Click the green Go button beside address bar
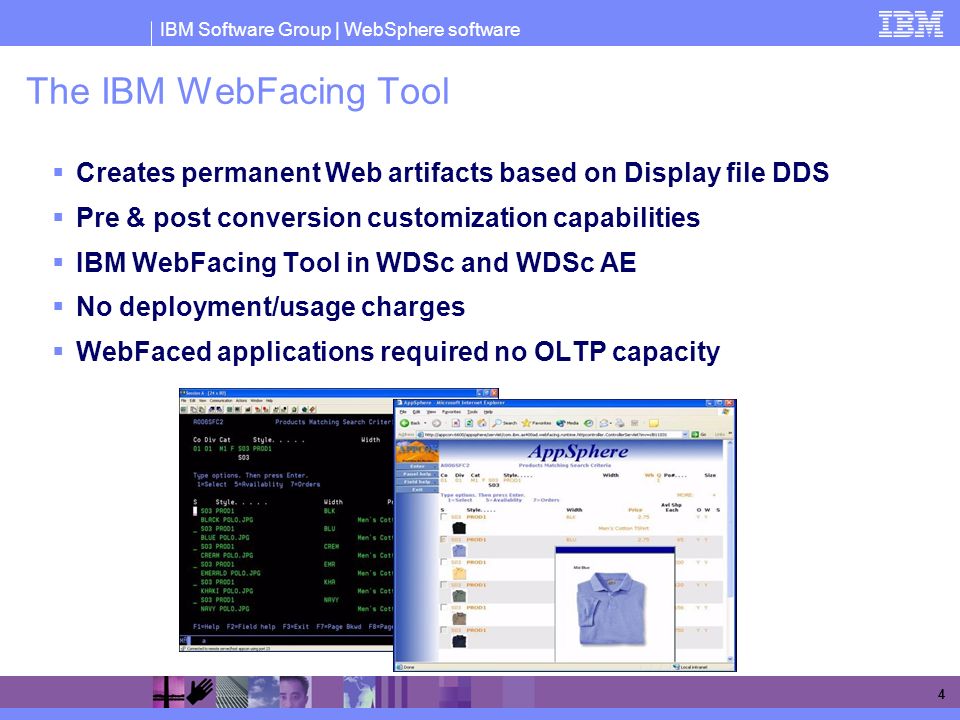The width and height of the screenshot is (960, 720). tap(699, 435)
